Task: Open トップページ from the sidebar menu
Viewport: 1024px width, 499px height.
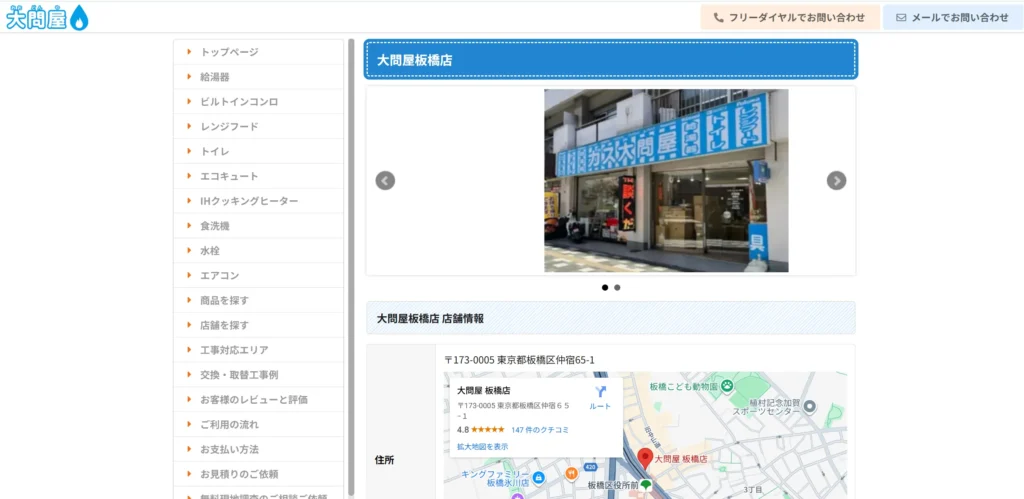Action: point(229,52)
